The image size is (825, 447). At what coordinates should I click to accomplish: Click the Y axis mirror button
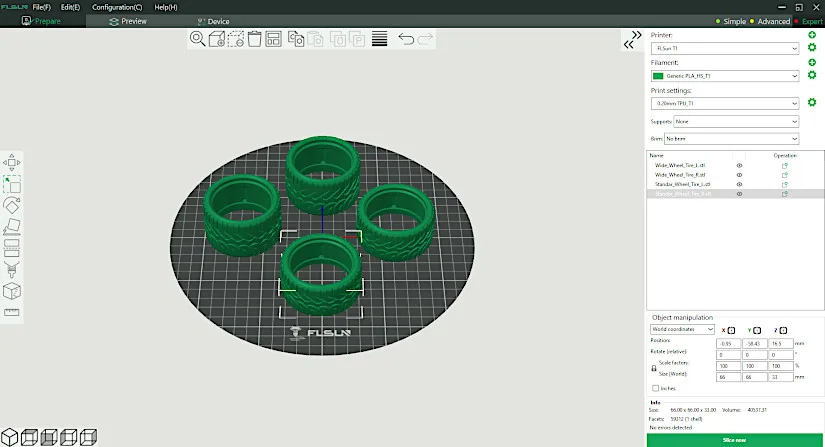coord(757,330)
